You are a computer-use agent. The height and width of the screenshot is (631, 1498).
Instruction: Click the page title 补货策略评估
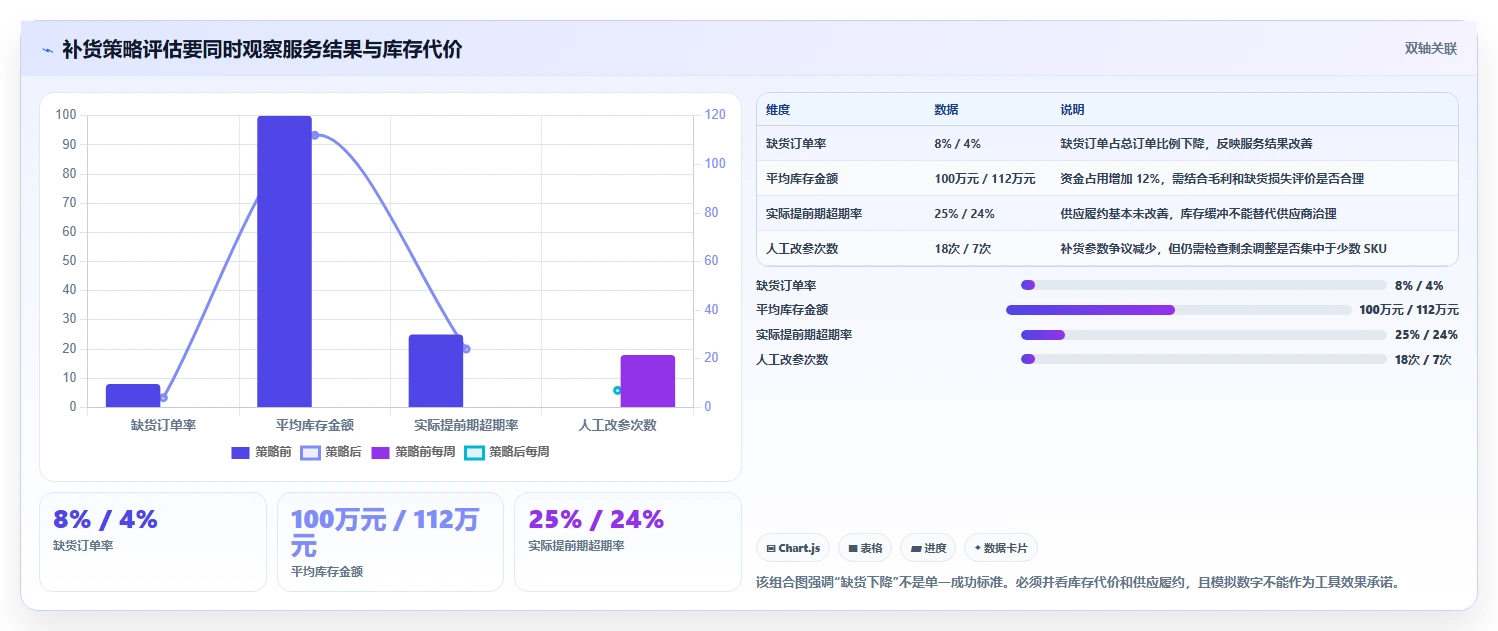point(262,50)
